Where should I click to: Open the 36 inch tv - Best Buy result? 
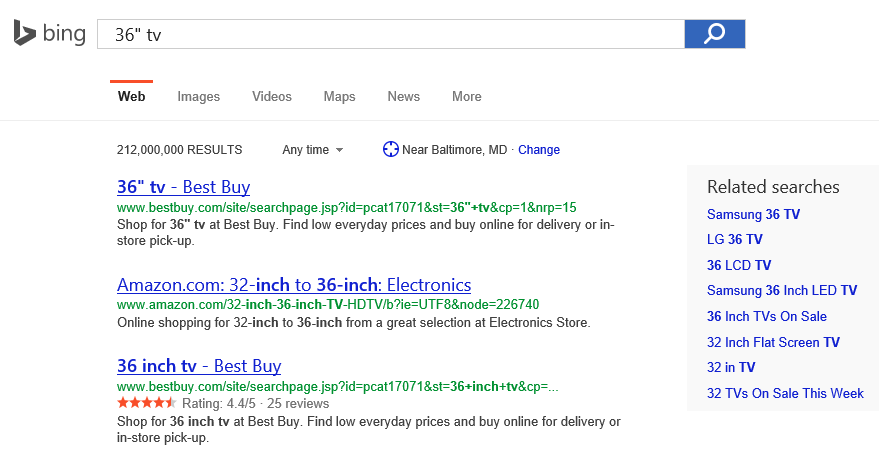[199, 366]
